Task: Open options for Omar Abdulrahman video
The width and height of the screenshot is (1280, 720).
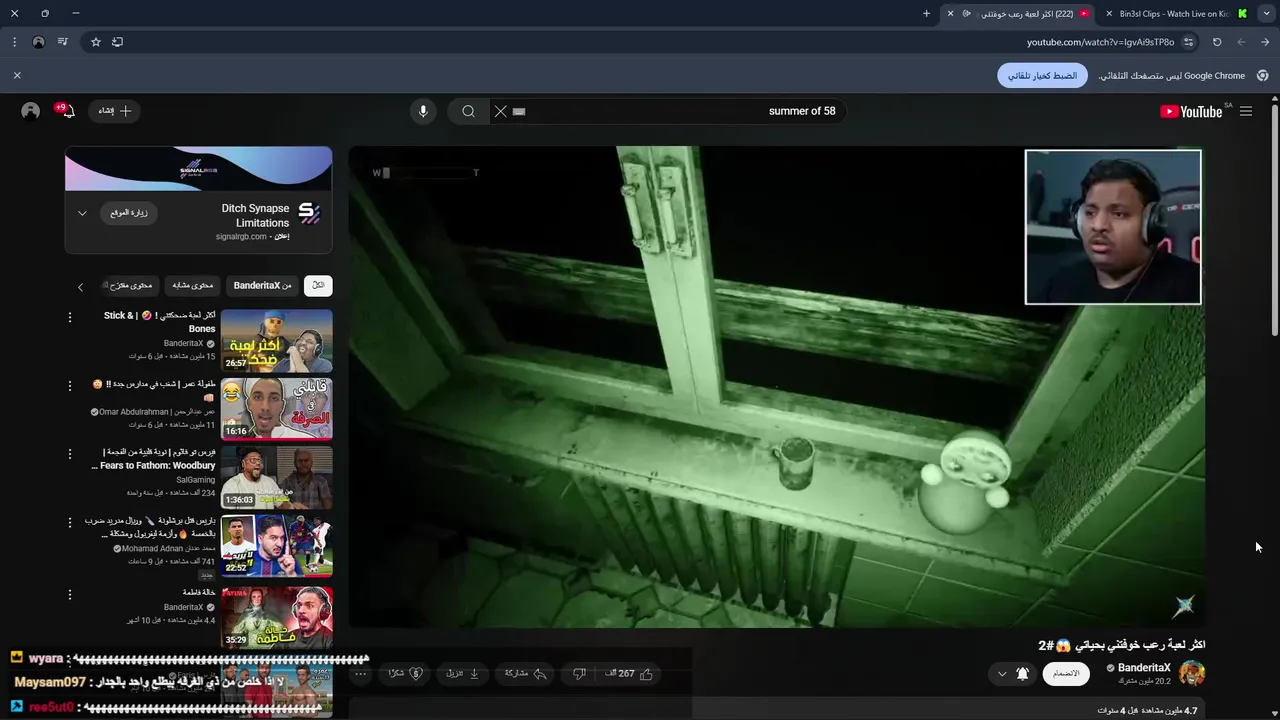Action: click(x=70, y=385)
